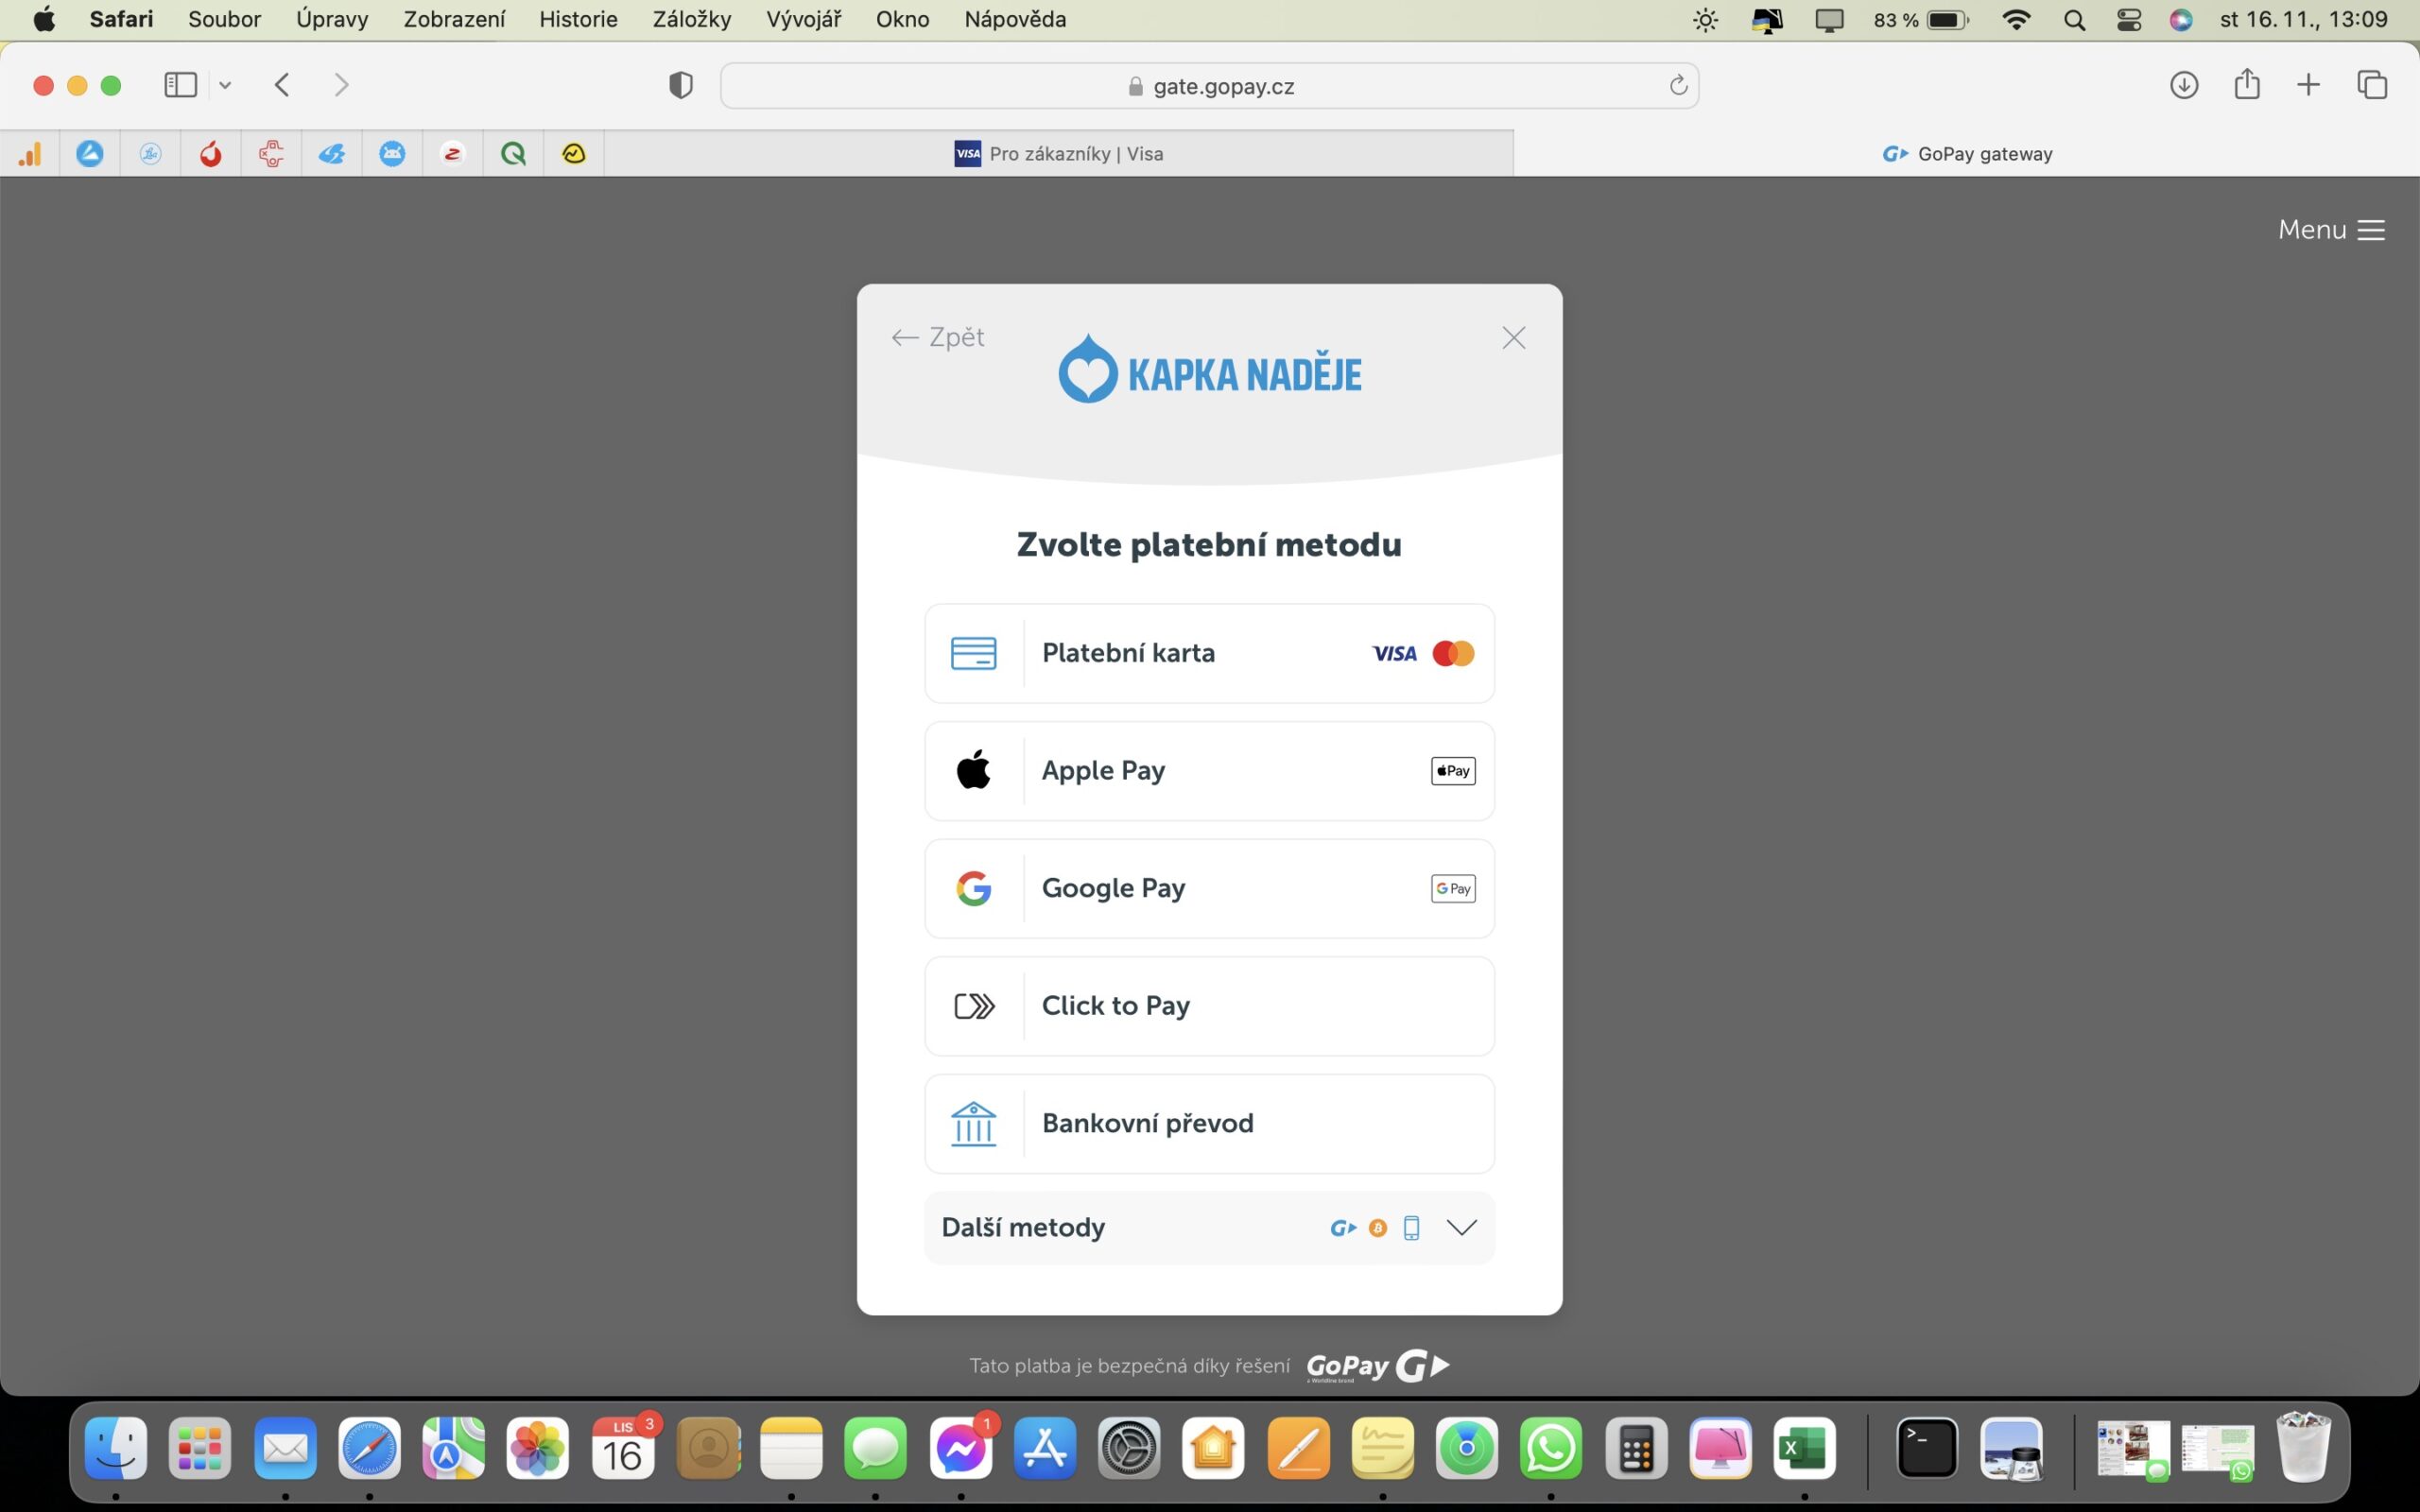2420x1512 pixels.
Task: Click the Share toolbar icon
Action: (2247, 84)
